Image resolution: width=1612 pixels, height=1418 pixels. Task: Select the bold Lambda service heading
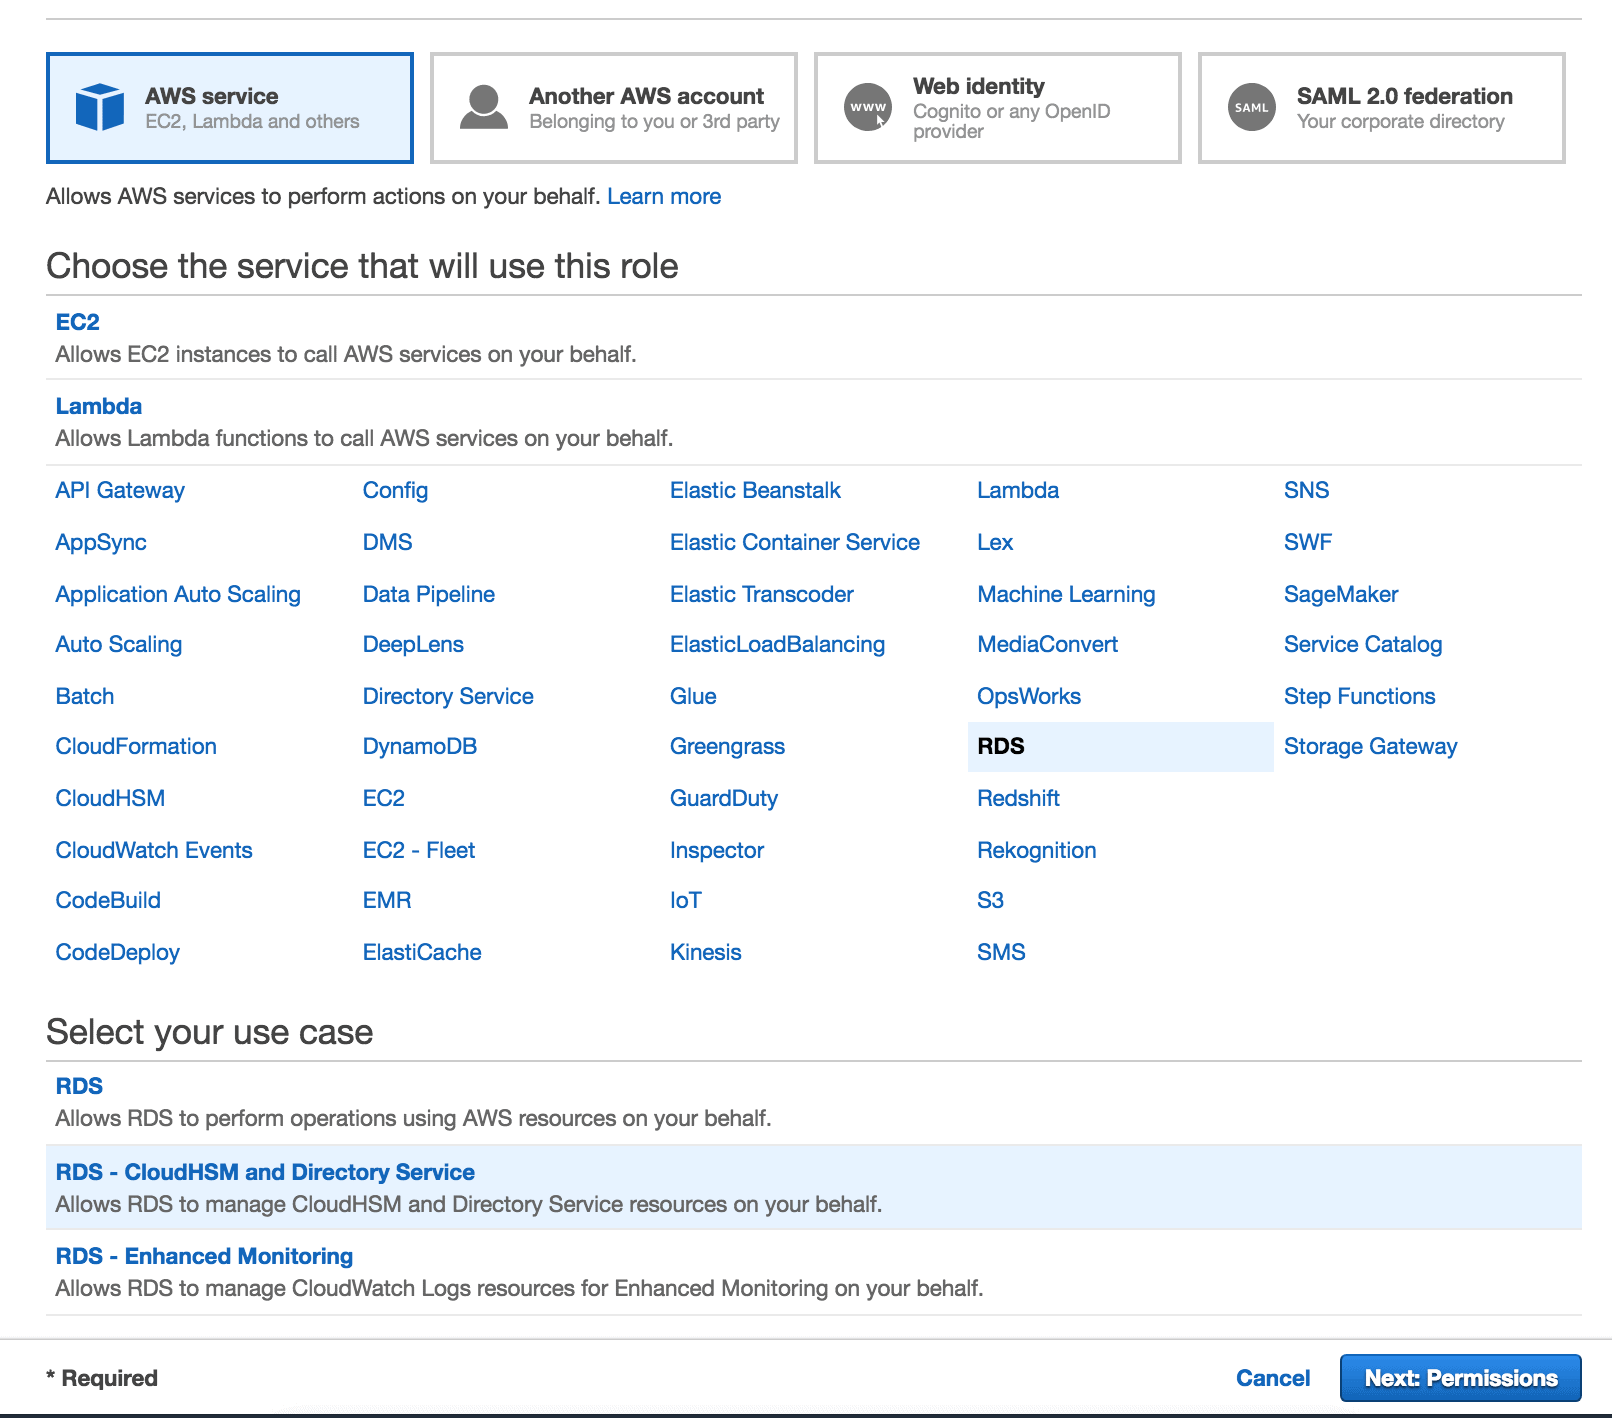(99, 406)
